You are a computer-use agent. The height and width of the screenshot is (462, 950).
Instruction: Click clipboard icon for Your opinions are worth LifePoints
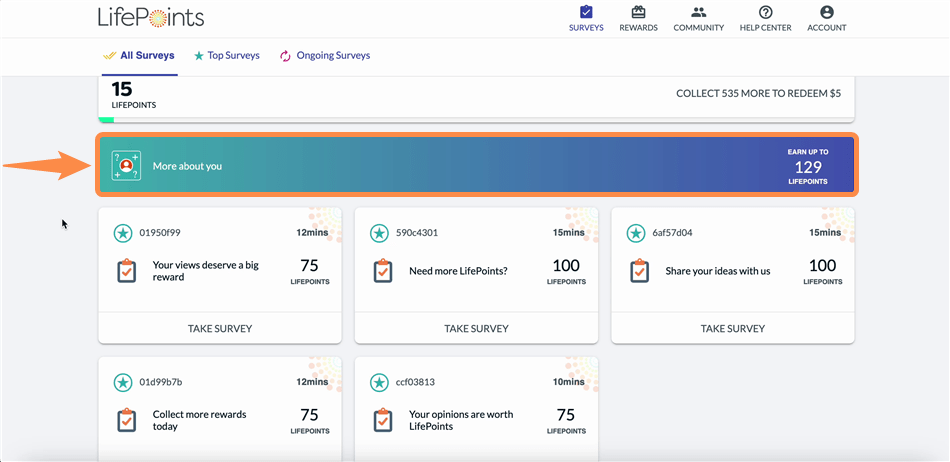pyautogui.click(x=383, y=420)
